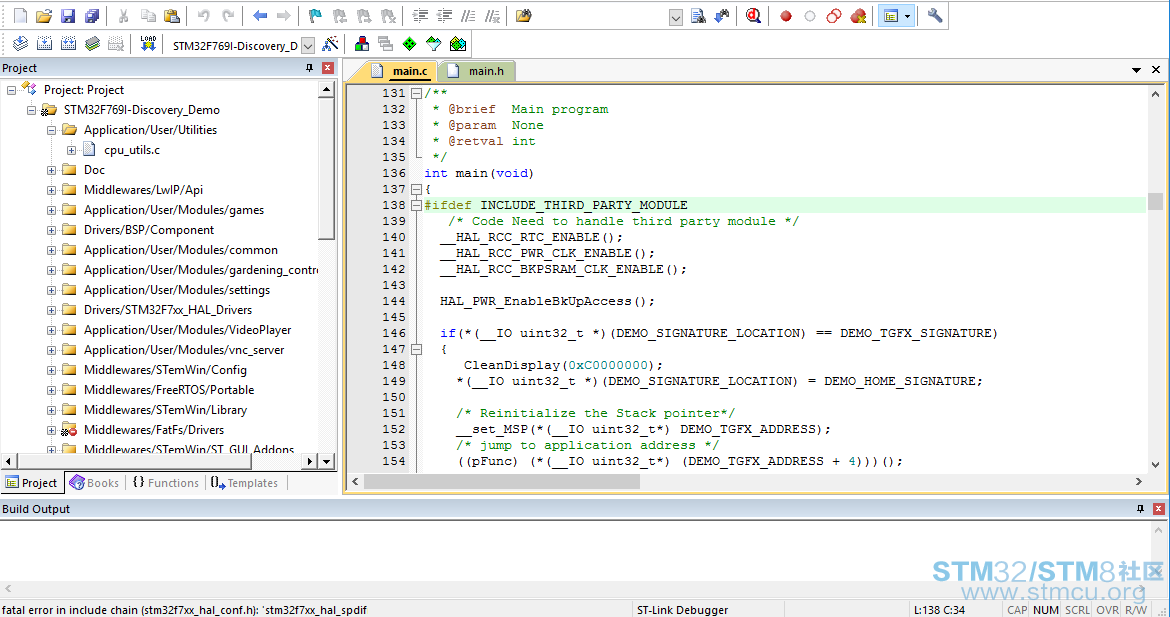Switch to the main.h tab
The image size is (1170, 617).
[477, 71]
